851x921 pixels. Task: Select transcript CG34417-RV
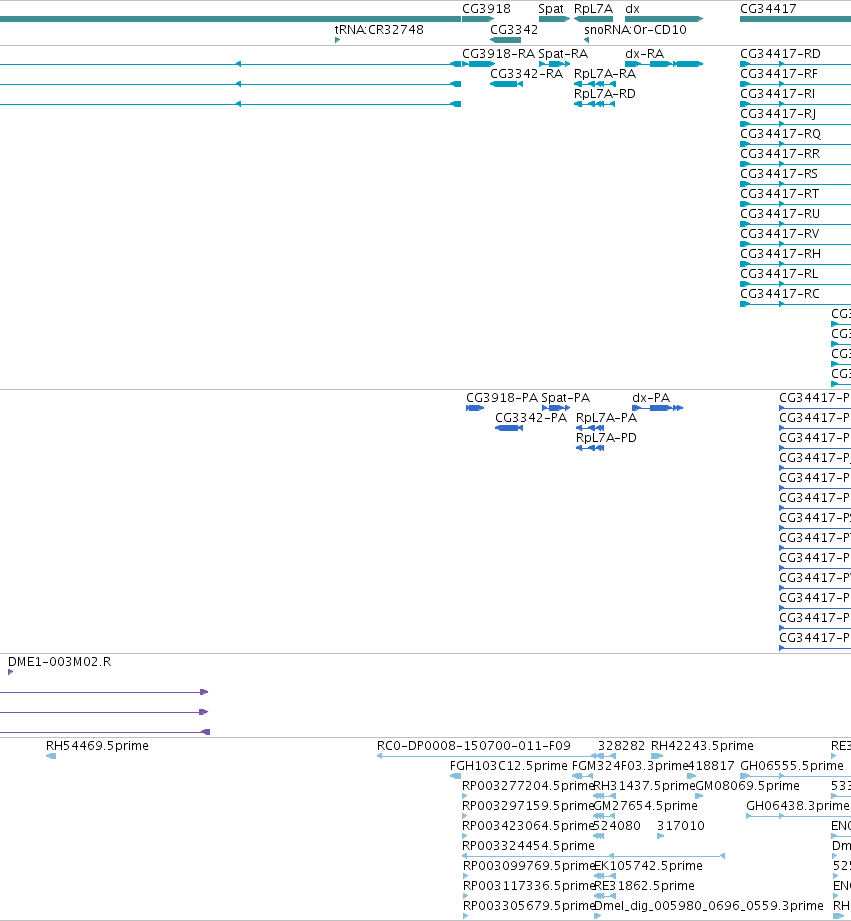tap(779, 233)
